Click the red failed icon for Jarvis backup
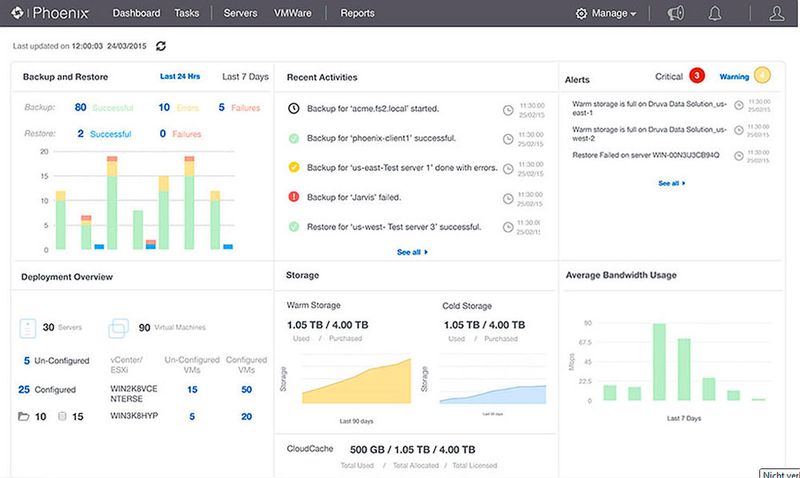The image size is (800, 478). (293, 197)
